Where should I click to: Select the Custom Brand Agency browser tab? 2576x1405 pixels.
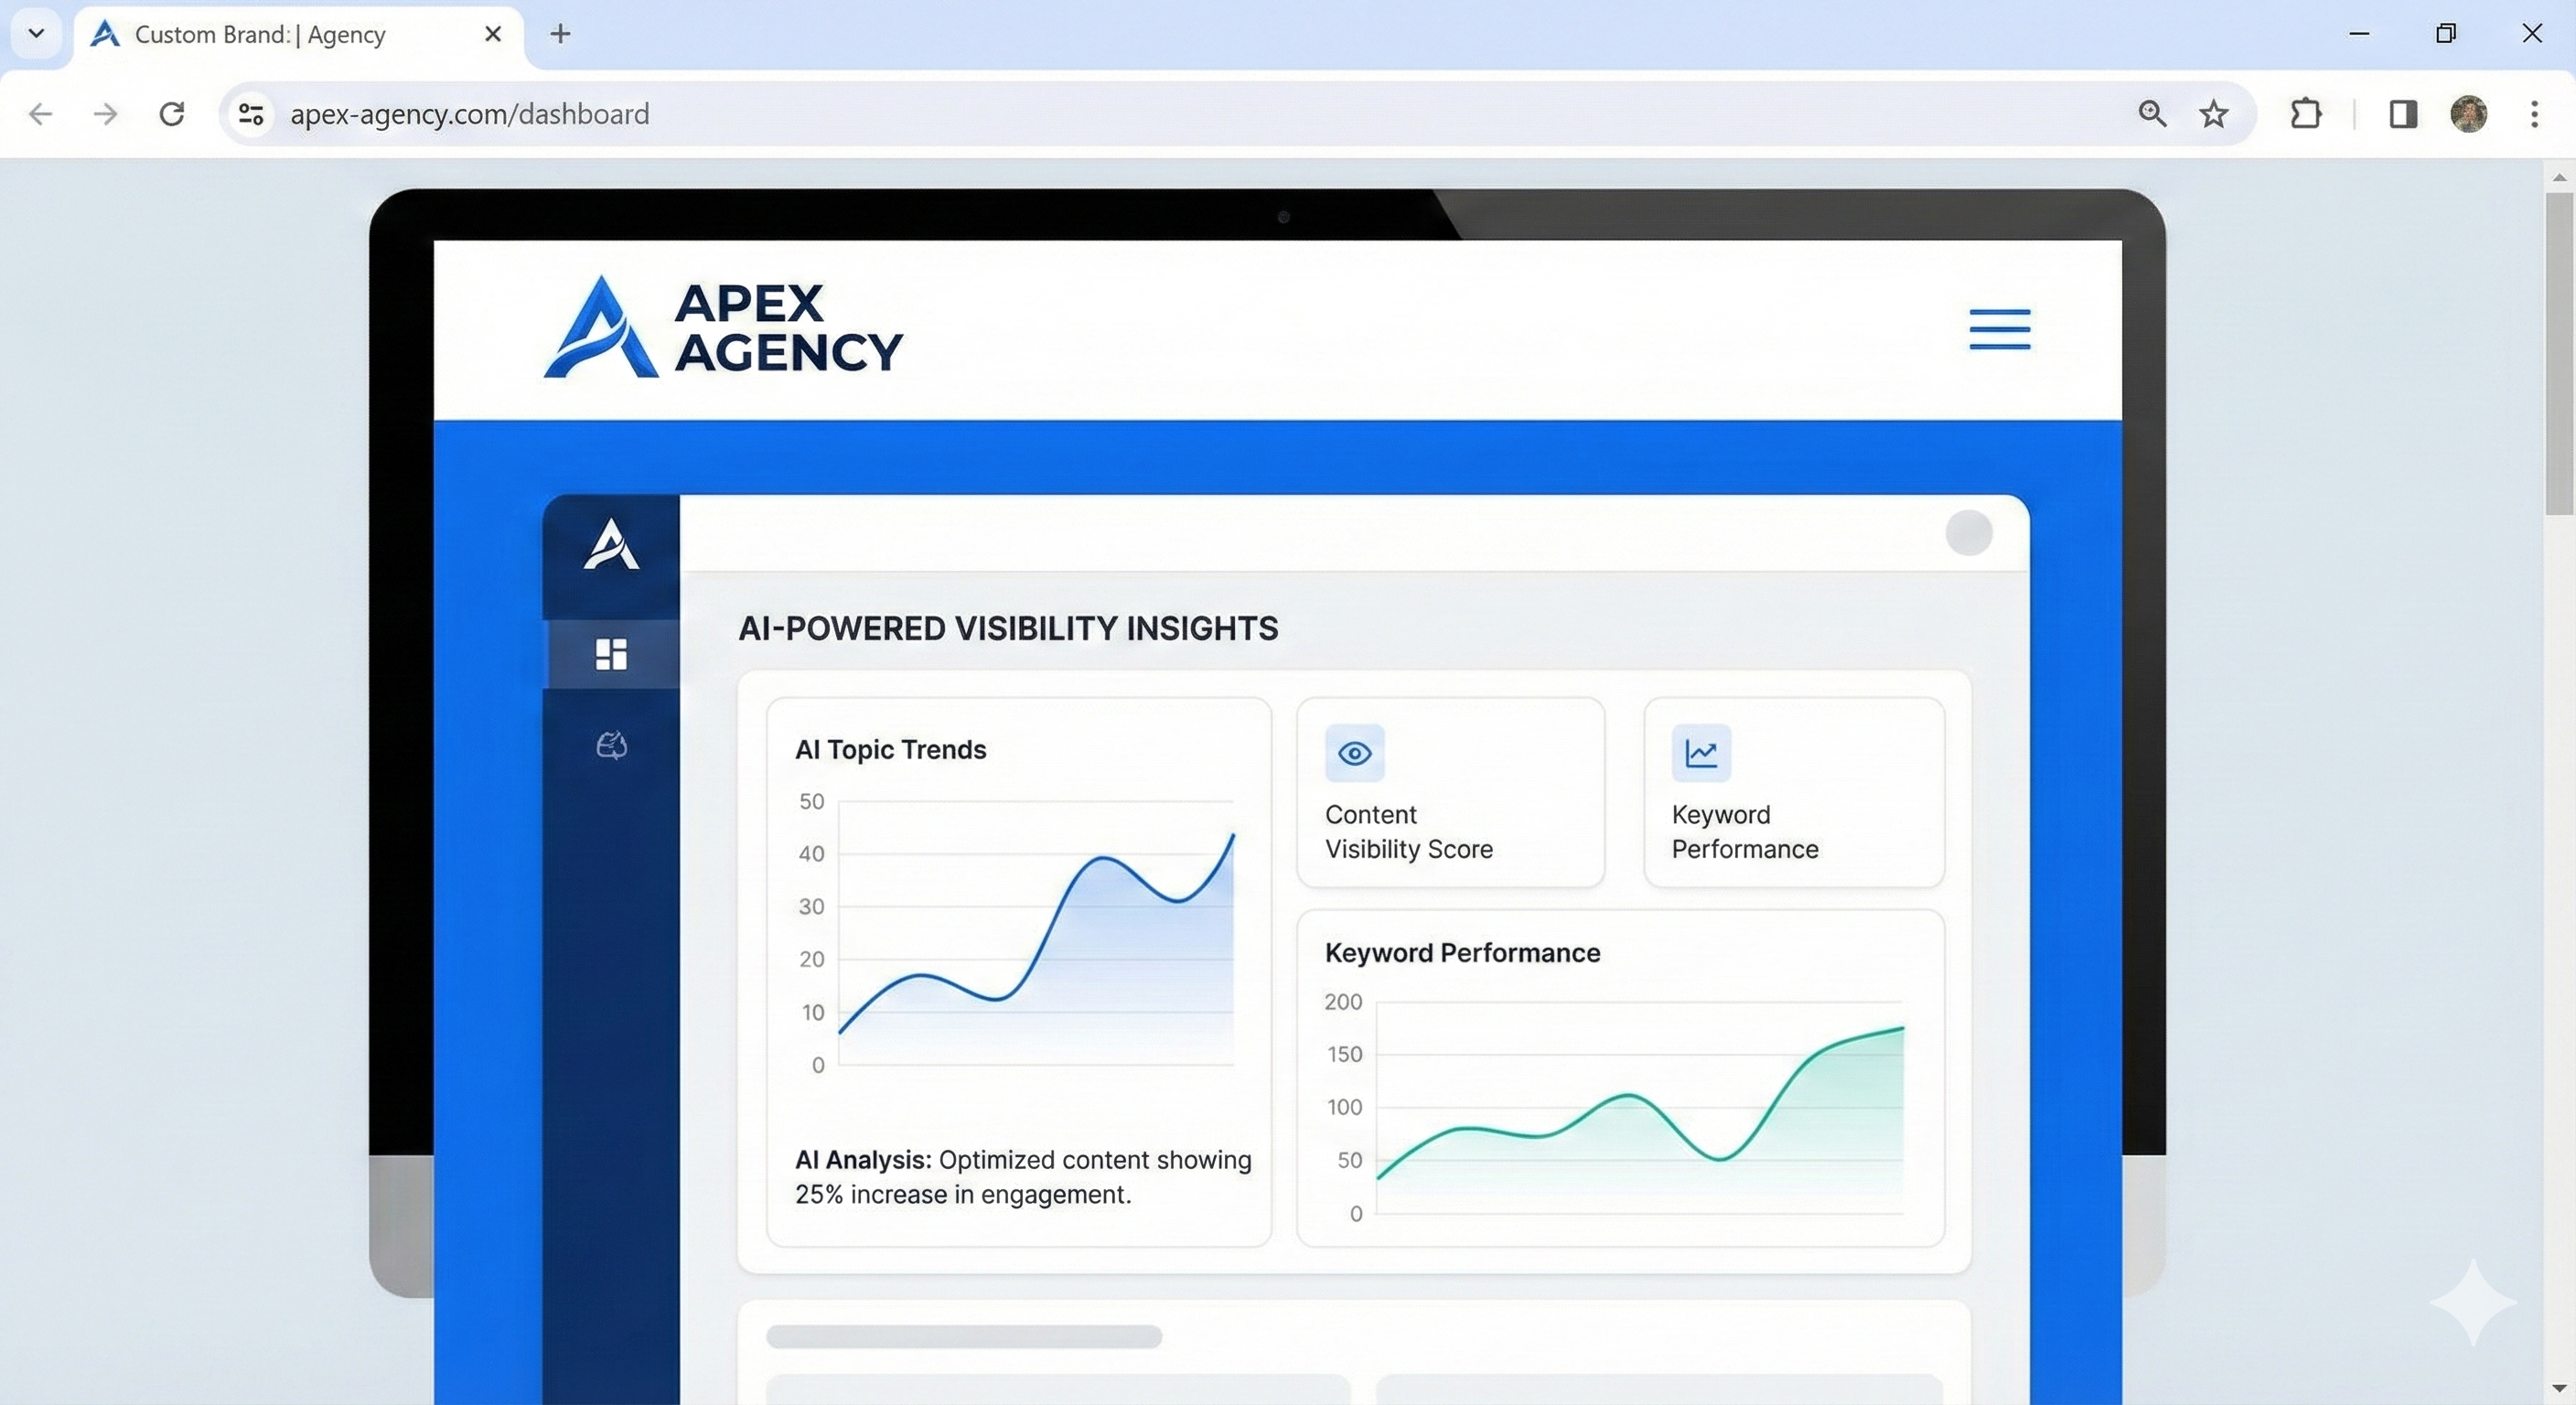click(x=260, y=34)
